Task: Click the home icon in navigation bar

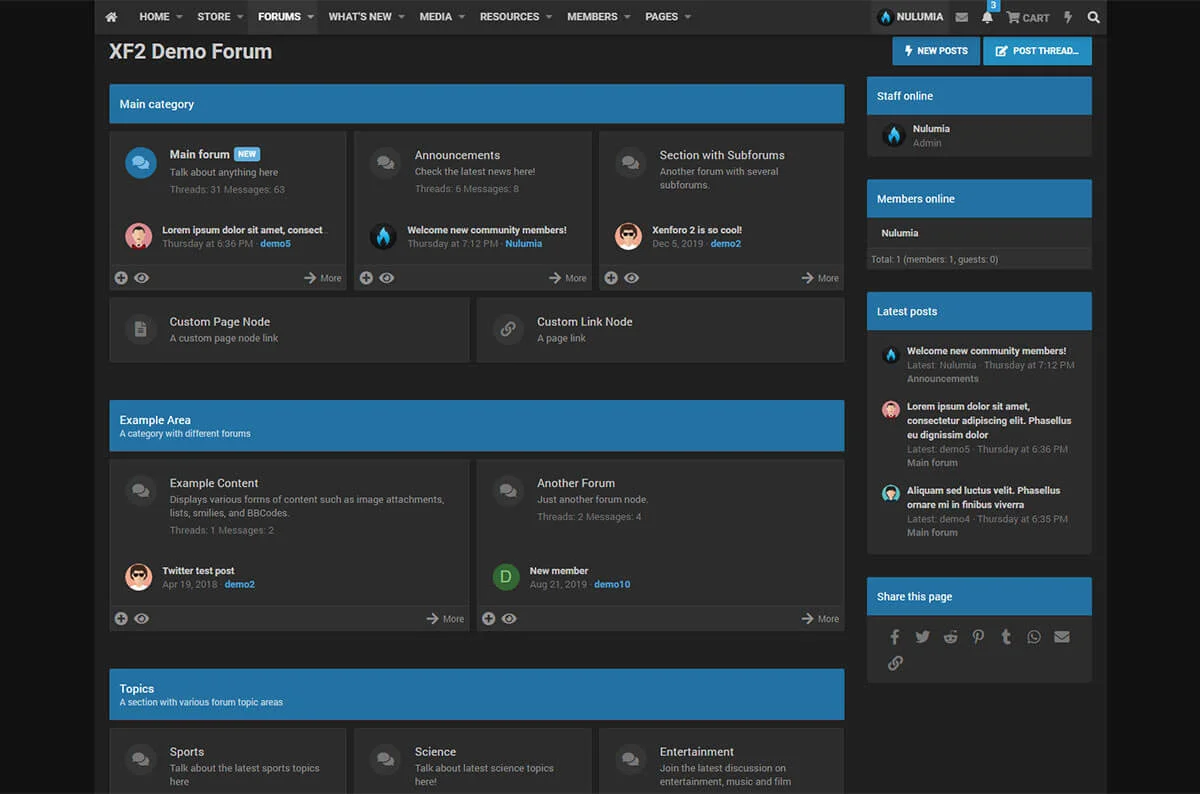Action: (111, 17)
